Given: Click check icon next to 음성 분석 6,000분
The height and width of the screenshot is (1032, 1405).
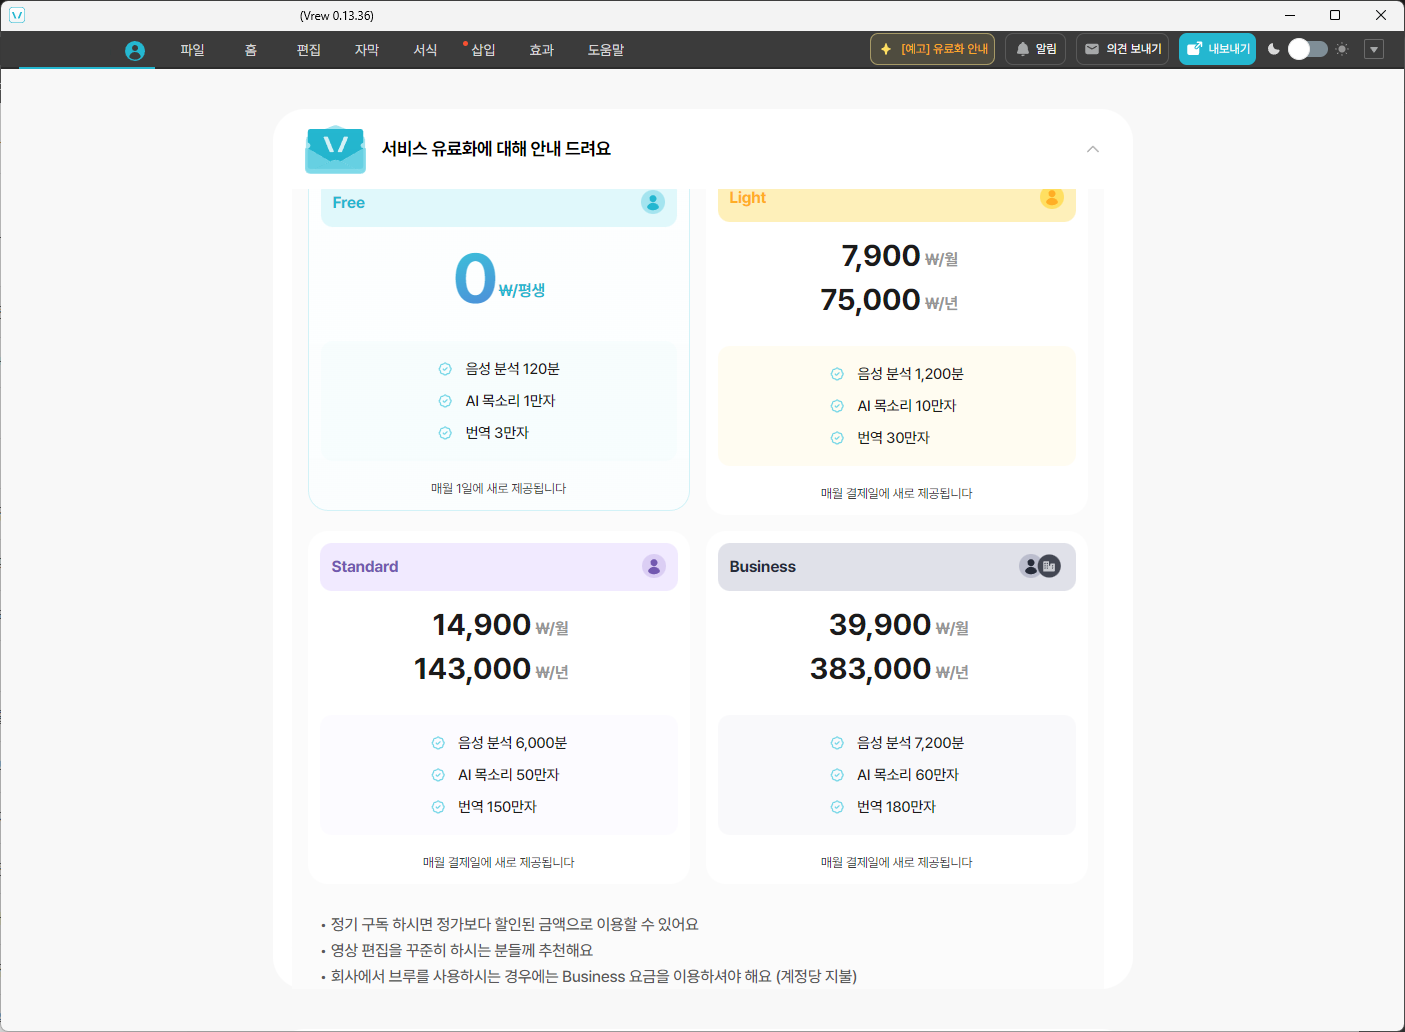Looking at the screenshot, I should point(438,743).
